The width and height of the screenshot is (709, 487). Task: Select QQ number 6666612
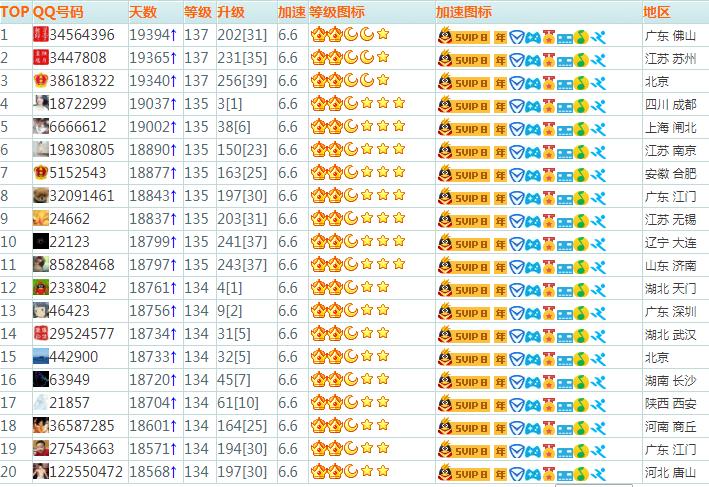pyautogui.click(x=78, y=127)
